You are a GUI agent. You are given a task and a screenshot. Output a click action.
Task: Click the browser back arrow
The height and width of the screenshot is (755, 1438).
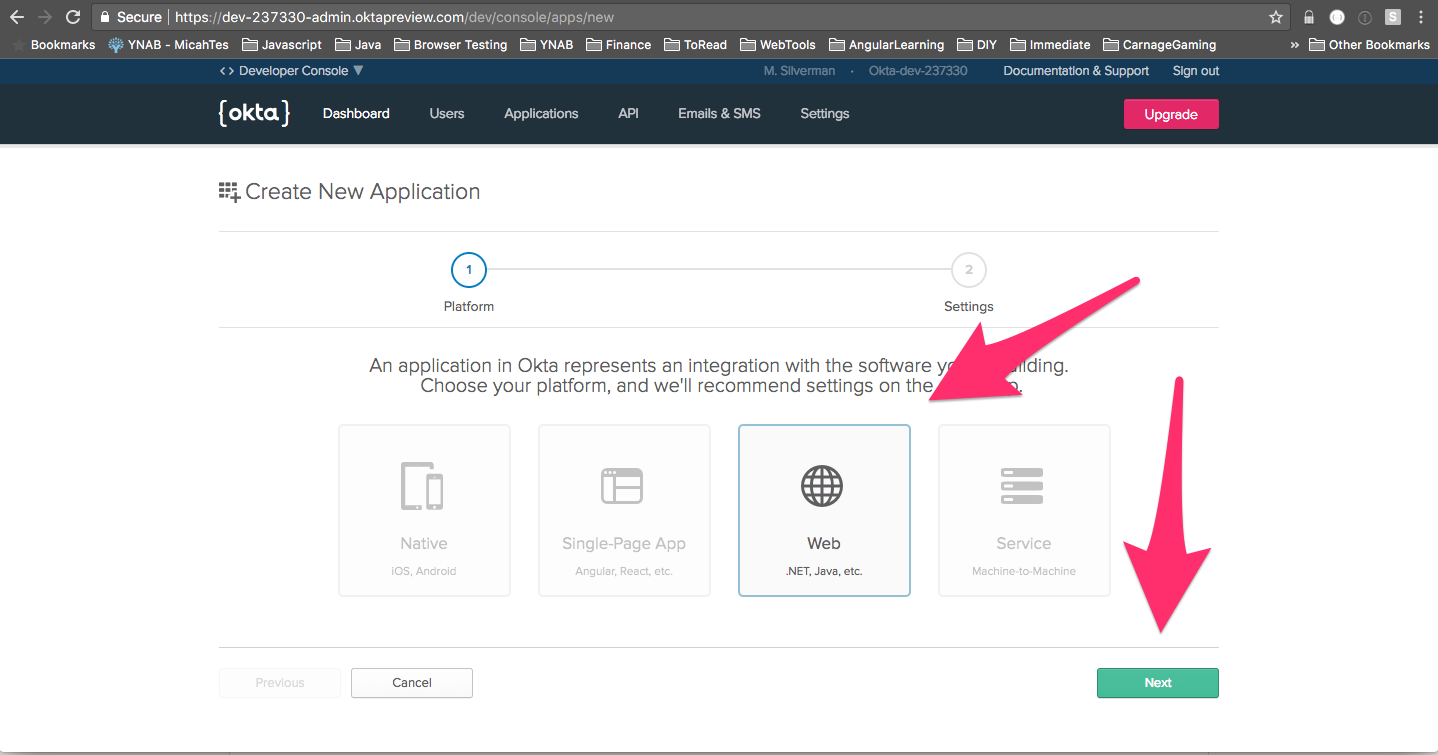pyautogui.click(x=16, y=17)
